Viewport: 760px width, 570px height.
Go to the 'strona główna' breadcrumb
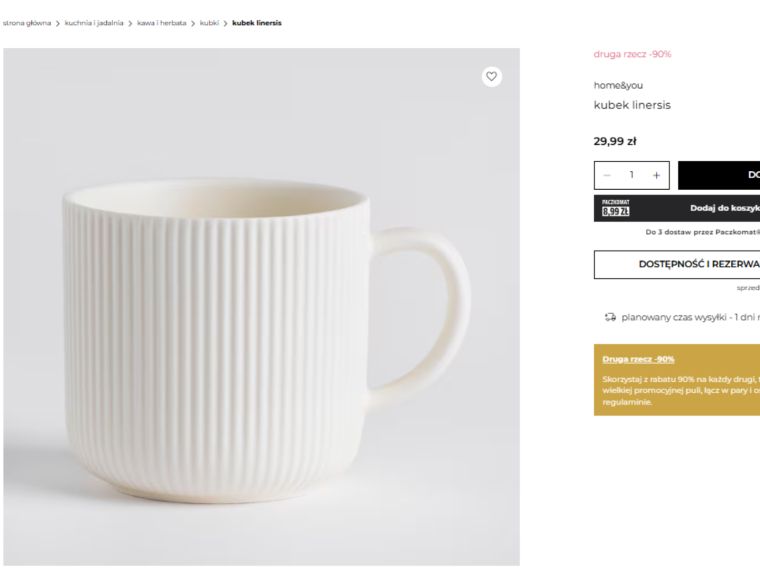click(x=26, y=23)
